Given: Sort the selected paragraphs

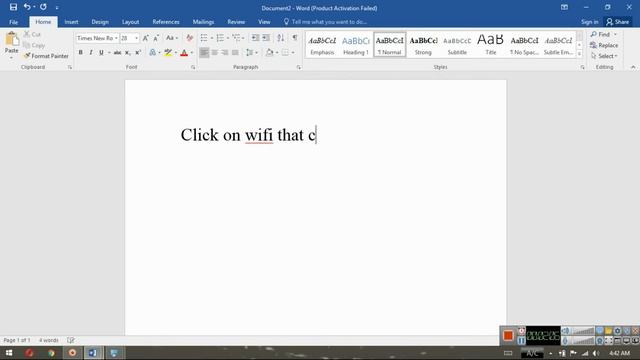Looking at the screenshot, I should 280,38.
